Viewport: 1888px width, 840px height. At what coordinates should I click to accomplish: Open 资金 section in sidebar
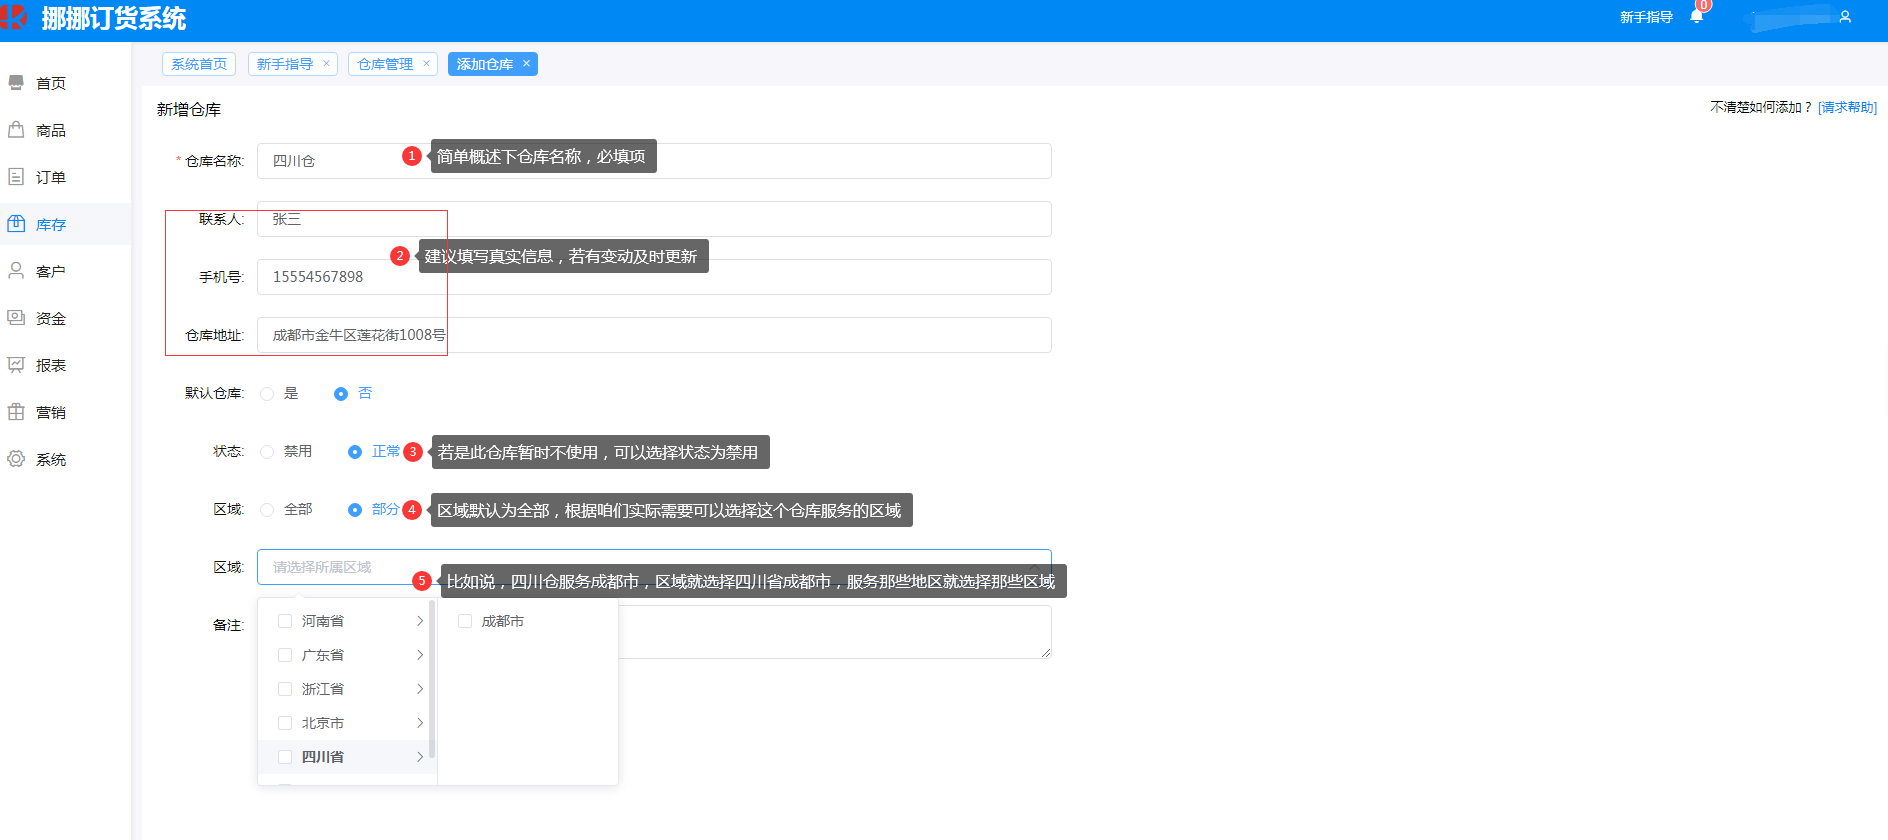tap(50, 319)
